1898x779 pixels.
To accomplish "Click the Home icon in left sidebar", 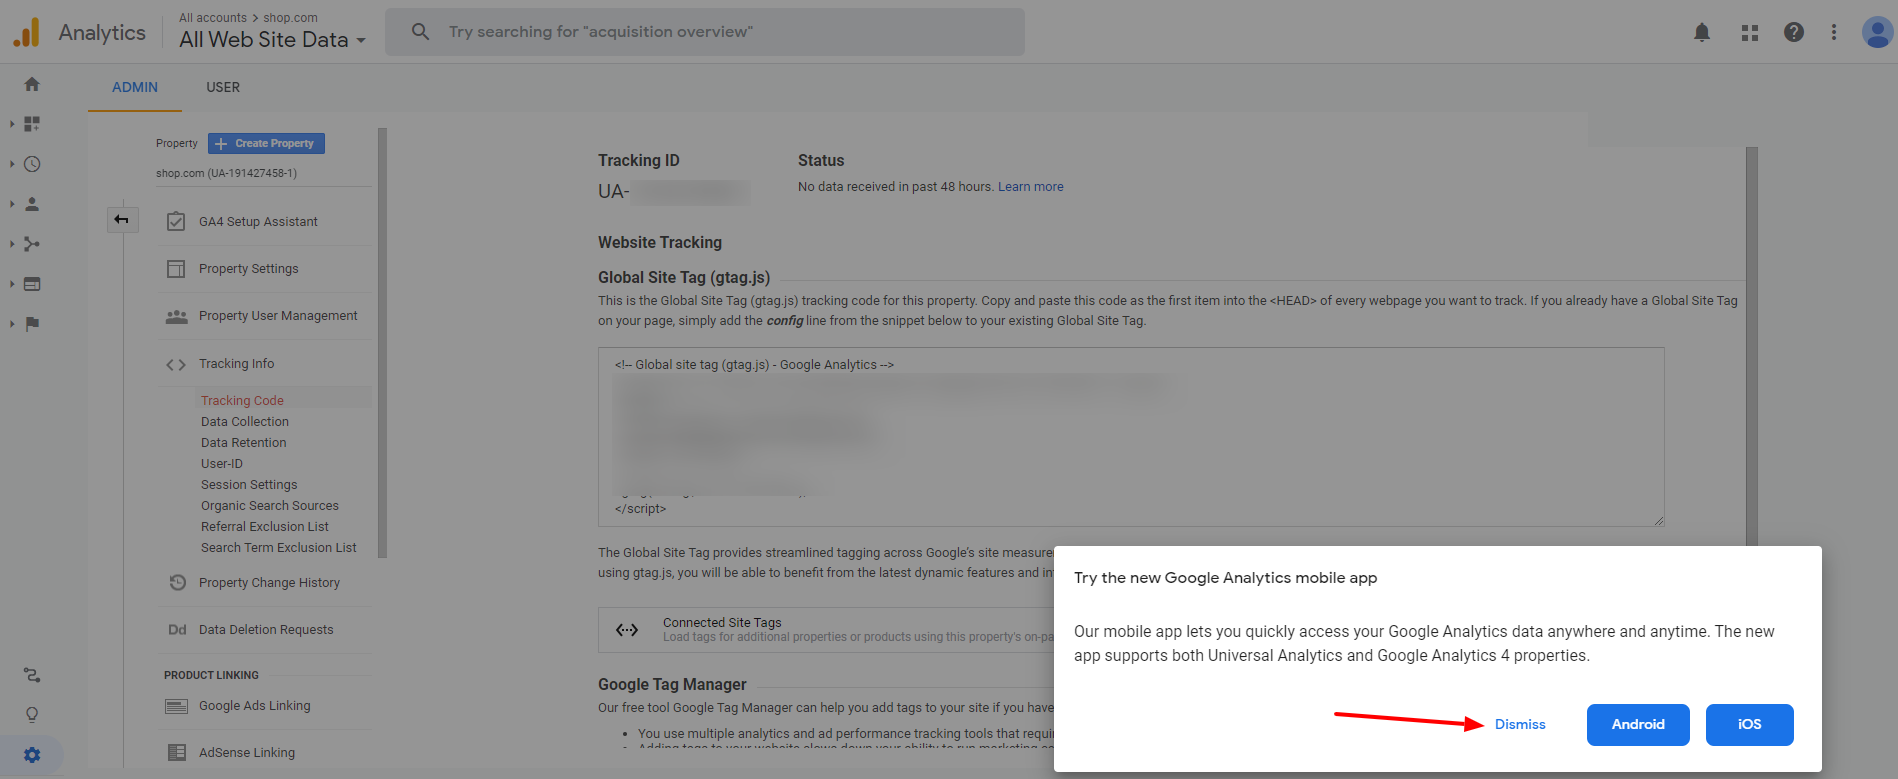I will point(32,84).
